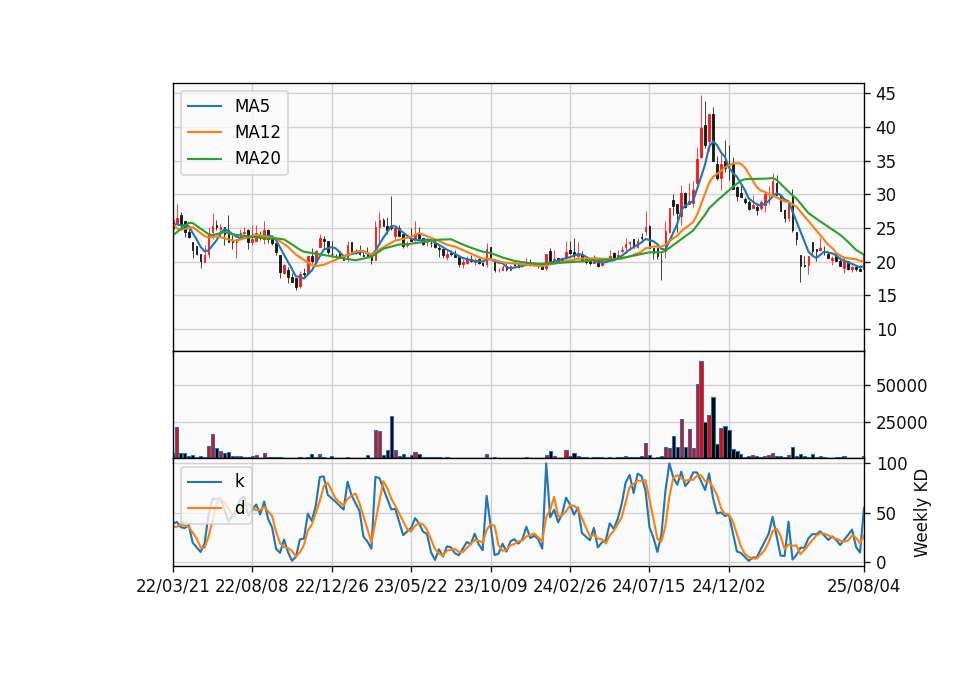The image size is (960, 690).
Task: Click the 0 KD axis label
Action: (x=881, y=562)
